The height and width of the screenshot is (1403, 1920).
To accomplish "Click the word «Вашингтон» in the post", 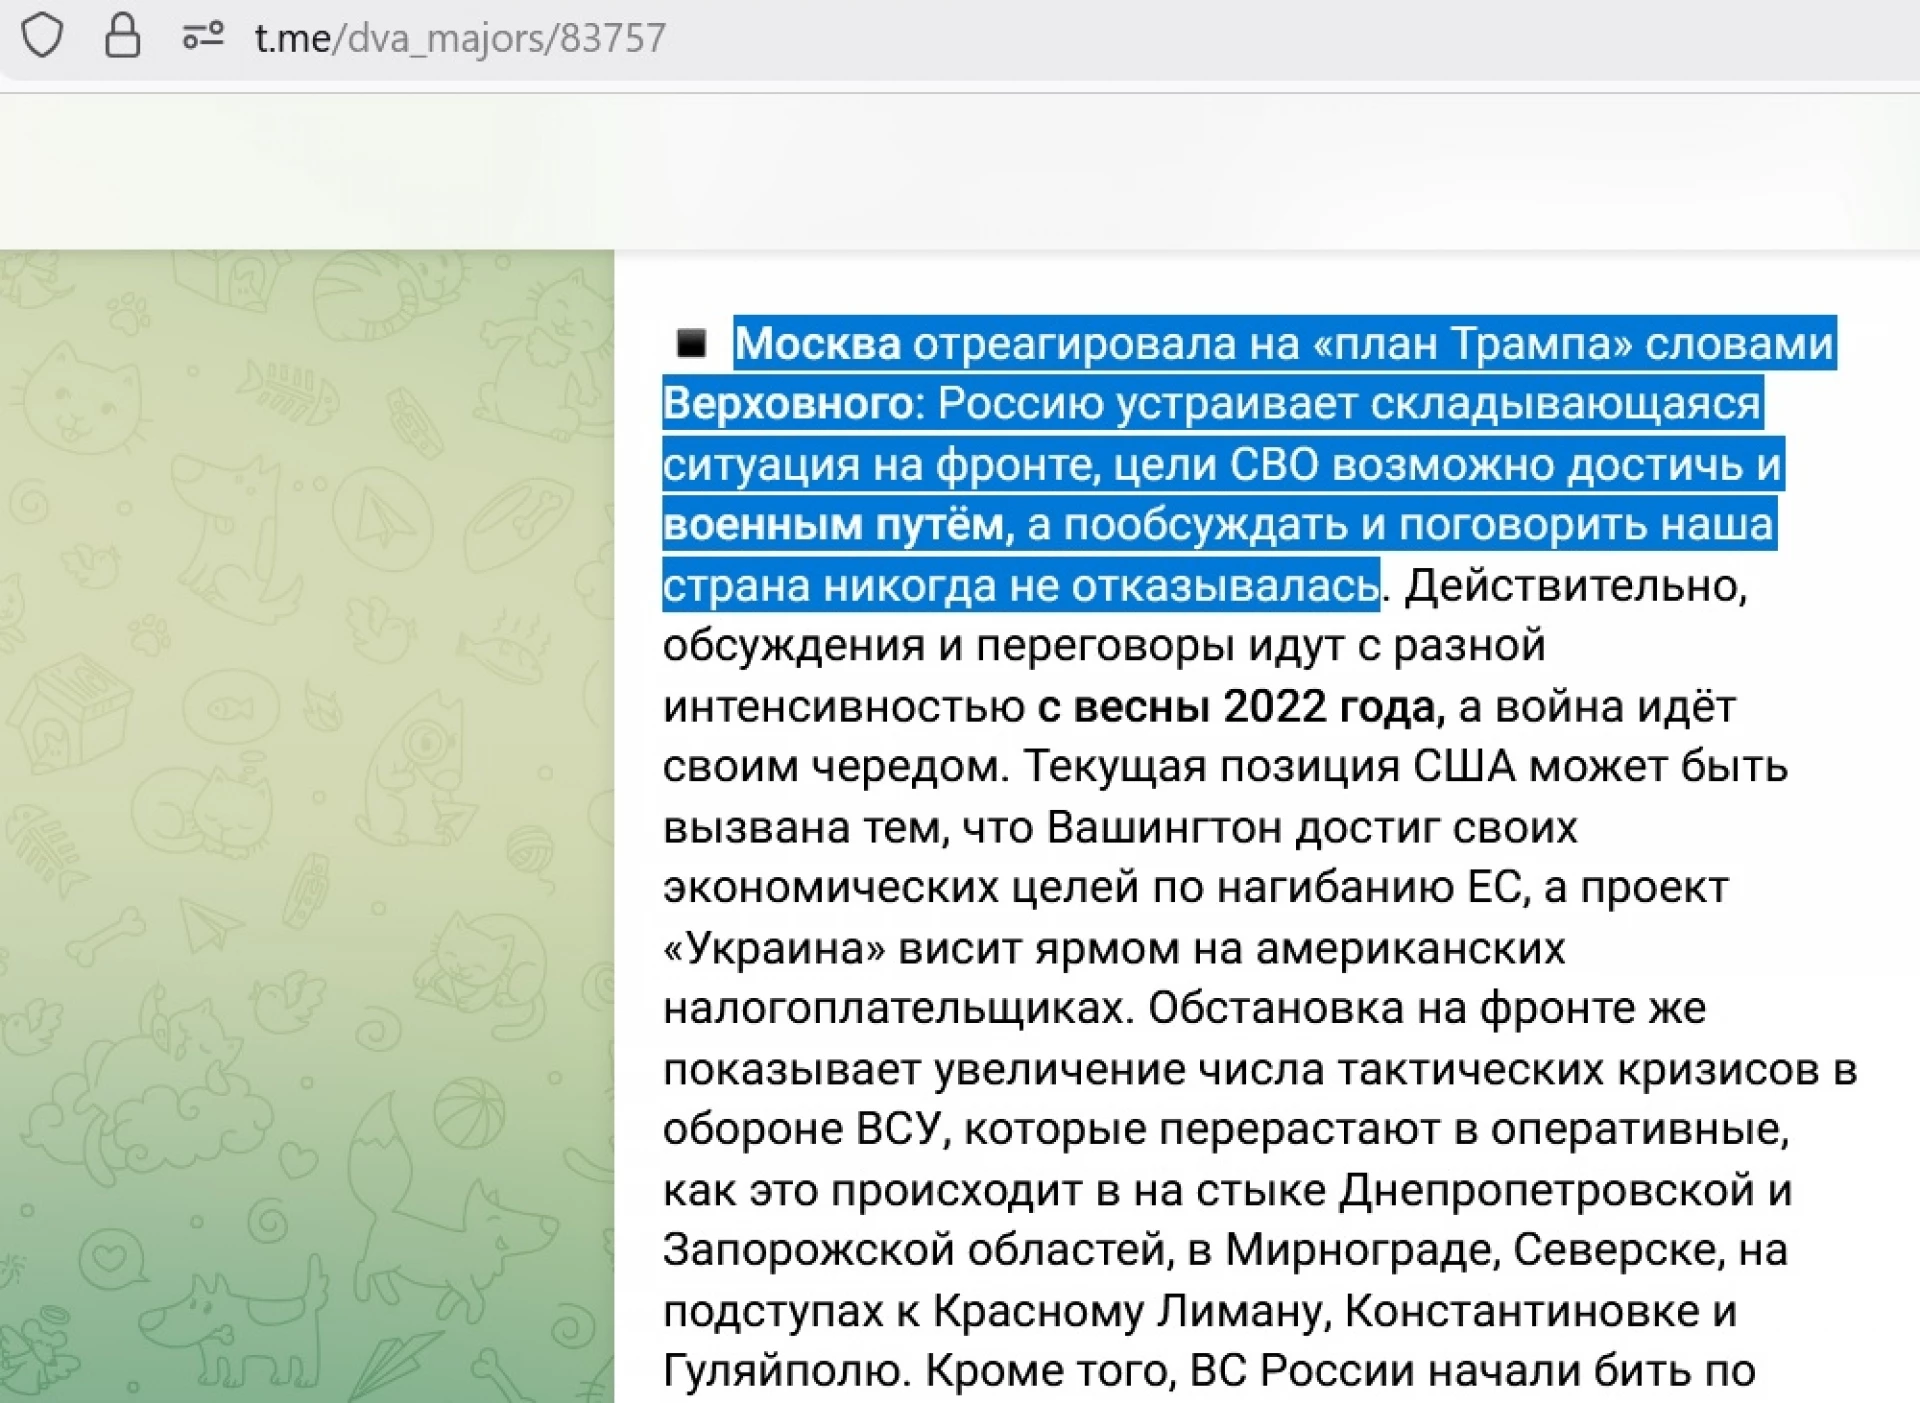I will [1164, 828].
